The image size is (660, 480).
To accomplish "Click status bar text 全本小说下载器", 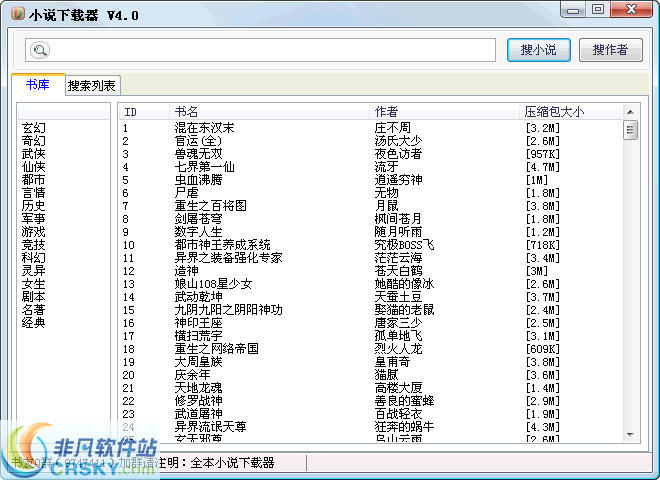I will tap(232, 463).
